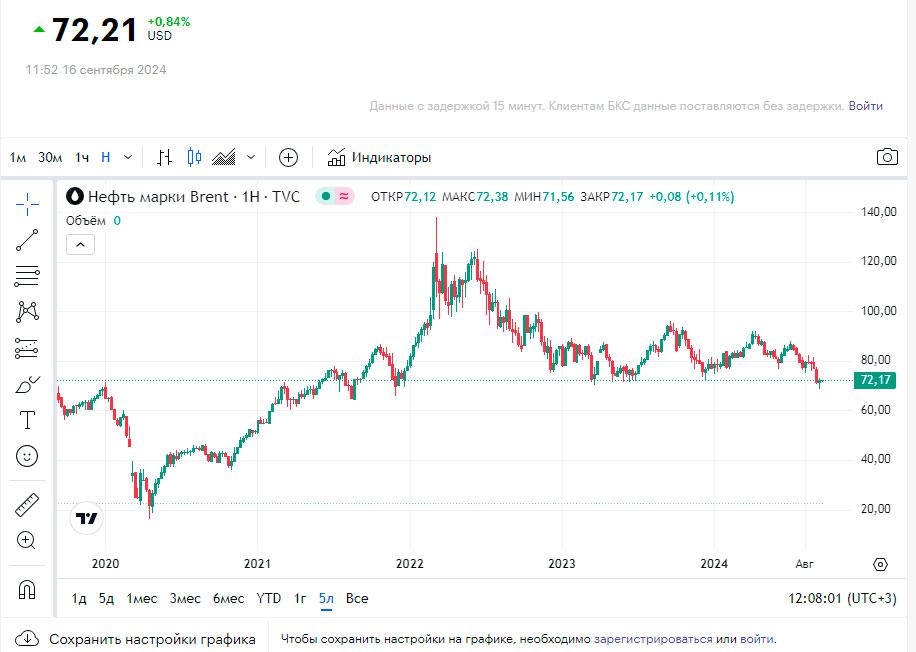Switch chart style to bars
Viewport: 916px width, 652px height.
coord(165,157)
